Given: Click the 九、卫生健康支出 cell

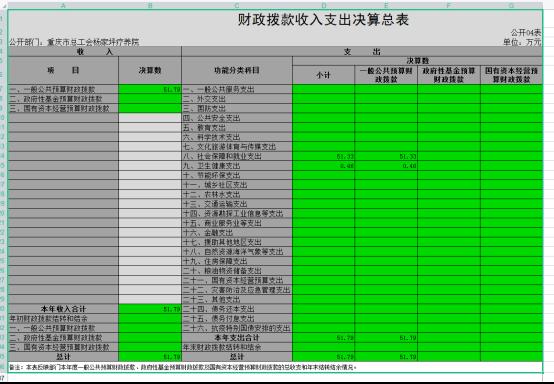Looking at the screenshot, I should (237, 166).
